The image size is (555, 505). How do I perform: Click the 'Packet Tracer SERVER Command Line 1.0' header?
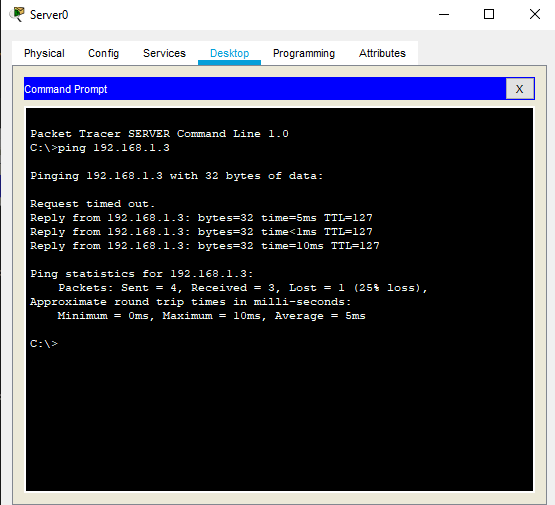pos(159,133)
